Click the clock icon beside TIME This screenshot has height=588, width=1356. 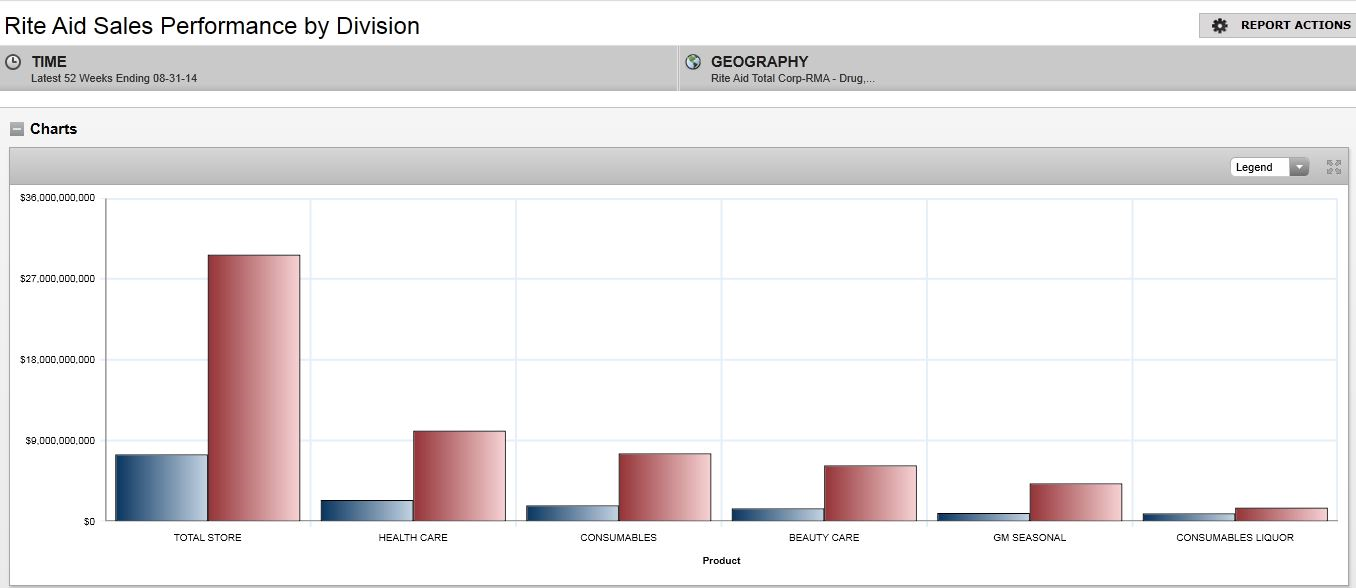click(13, 62)
